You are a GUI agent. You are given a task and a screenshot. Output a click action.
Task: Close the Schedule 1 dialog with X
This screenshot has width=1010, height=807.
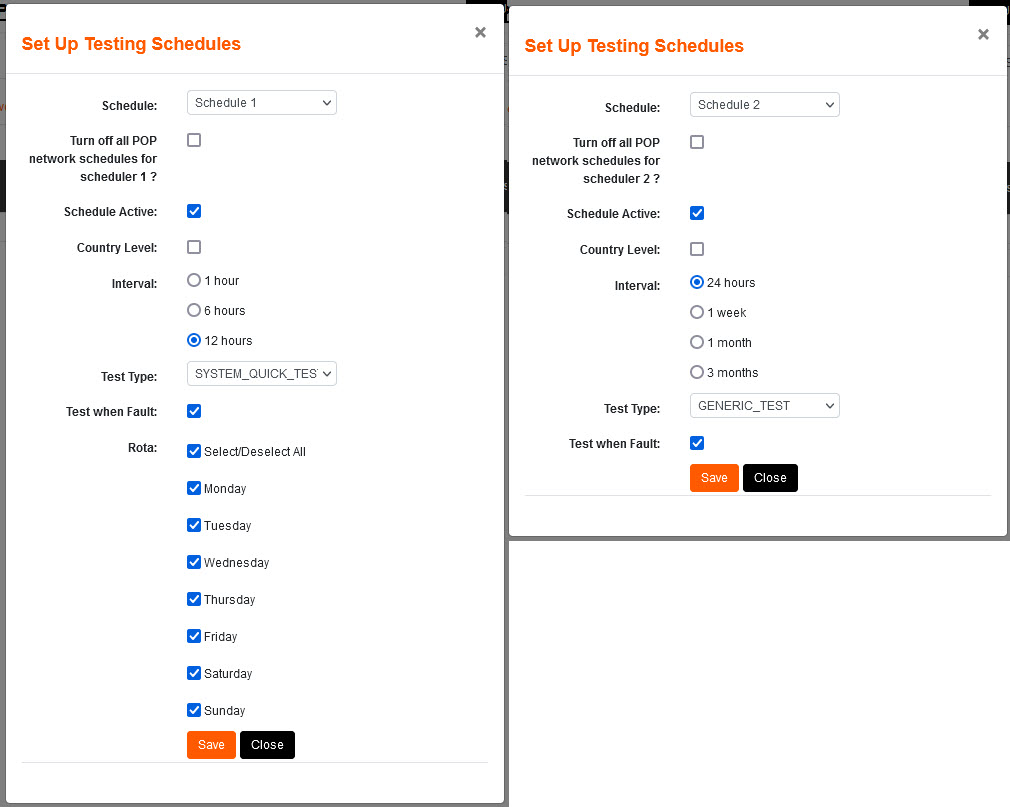click(480, 33)
